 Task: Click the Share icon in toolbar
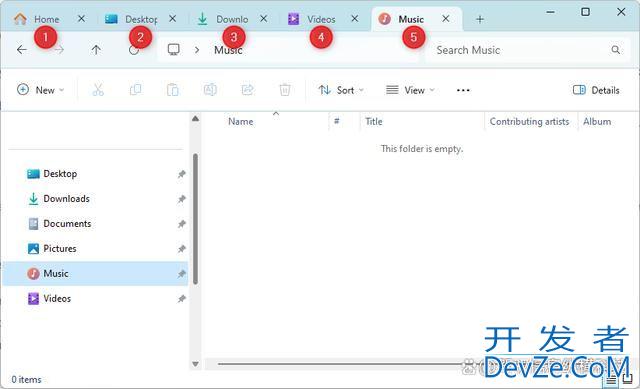click(x=247, y=90)
